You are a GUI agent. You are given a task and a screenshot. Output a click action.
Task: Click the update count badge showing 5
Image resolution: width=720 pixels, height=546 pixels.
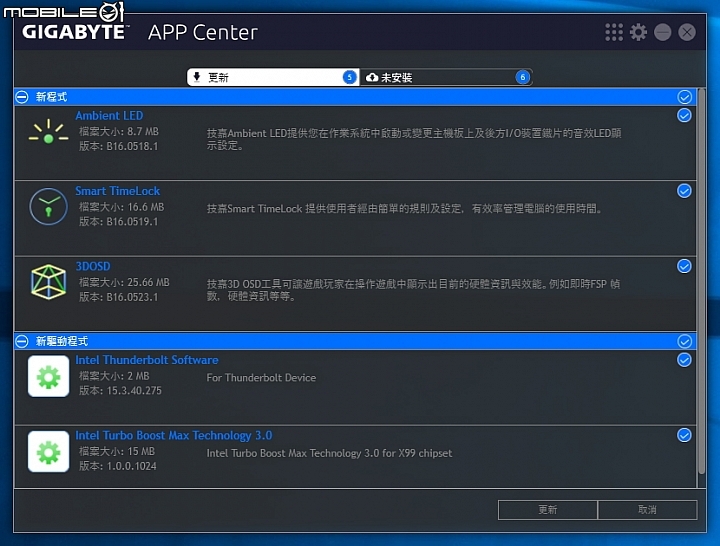[349, 77]
